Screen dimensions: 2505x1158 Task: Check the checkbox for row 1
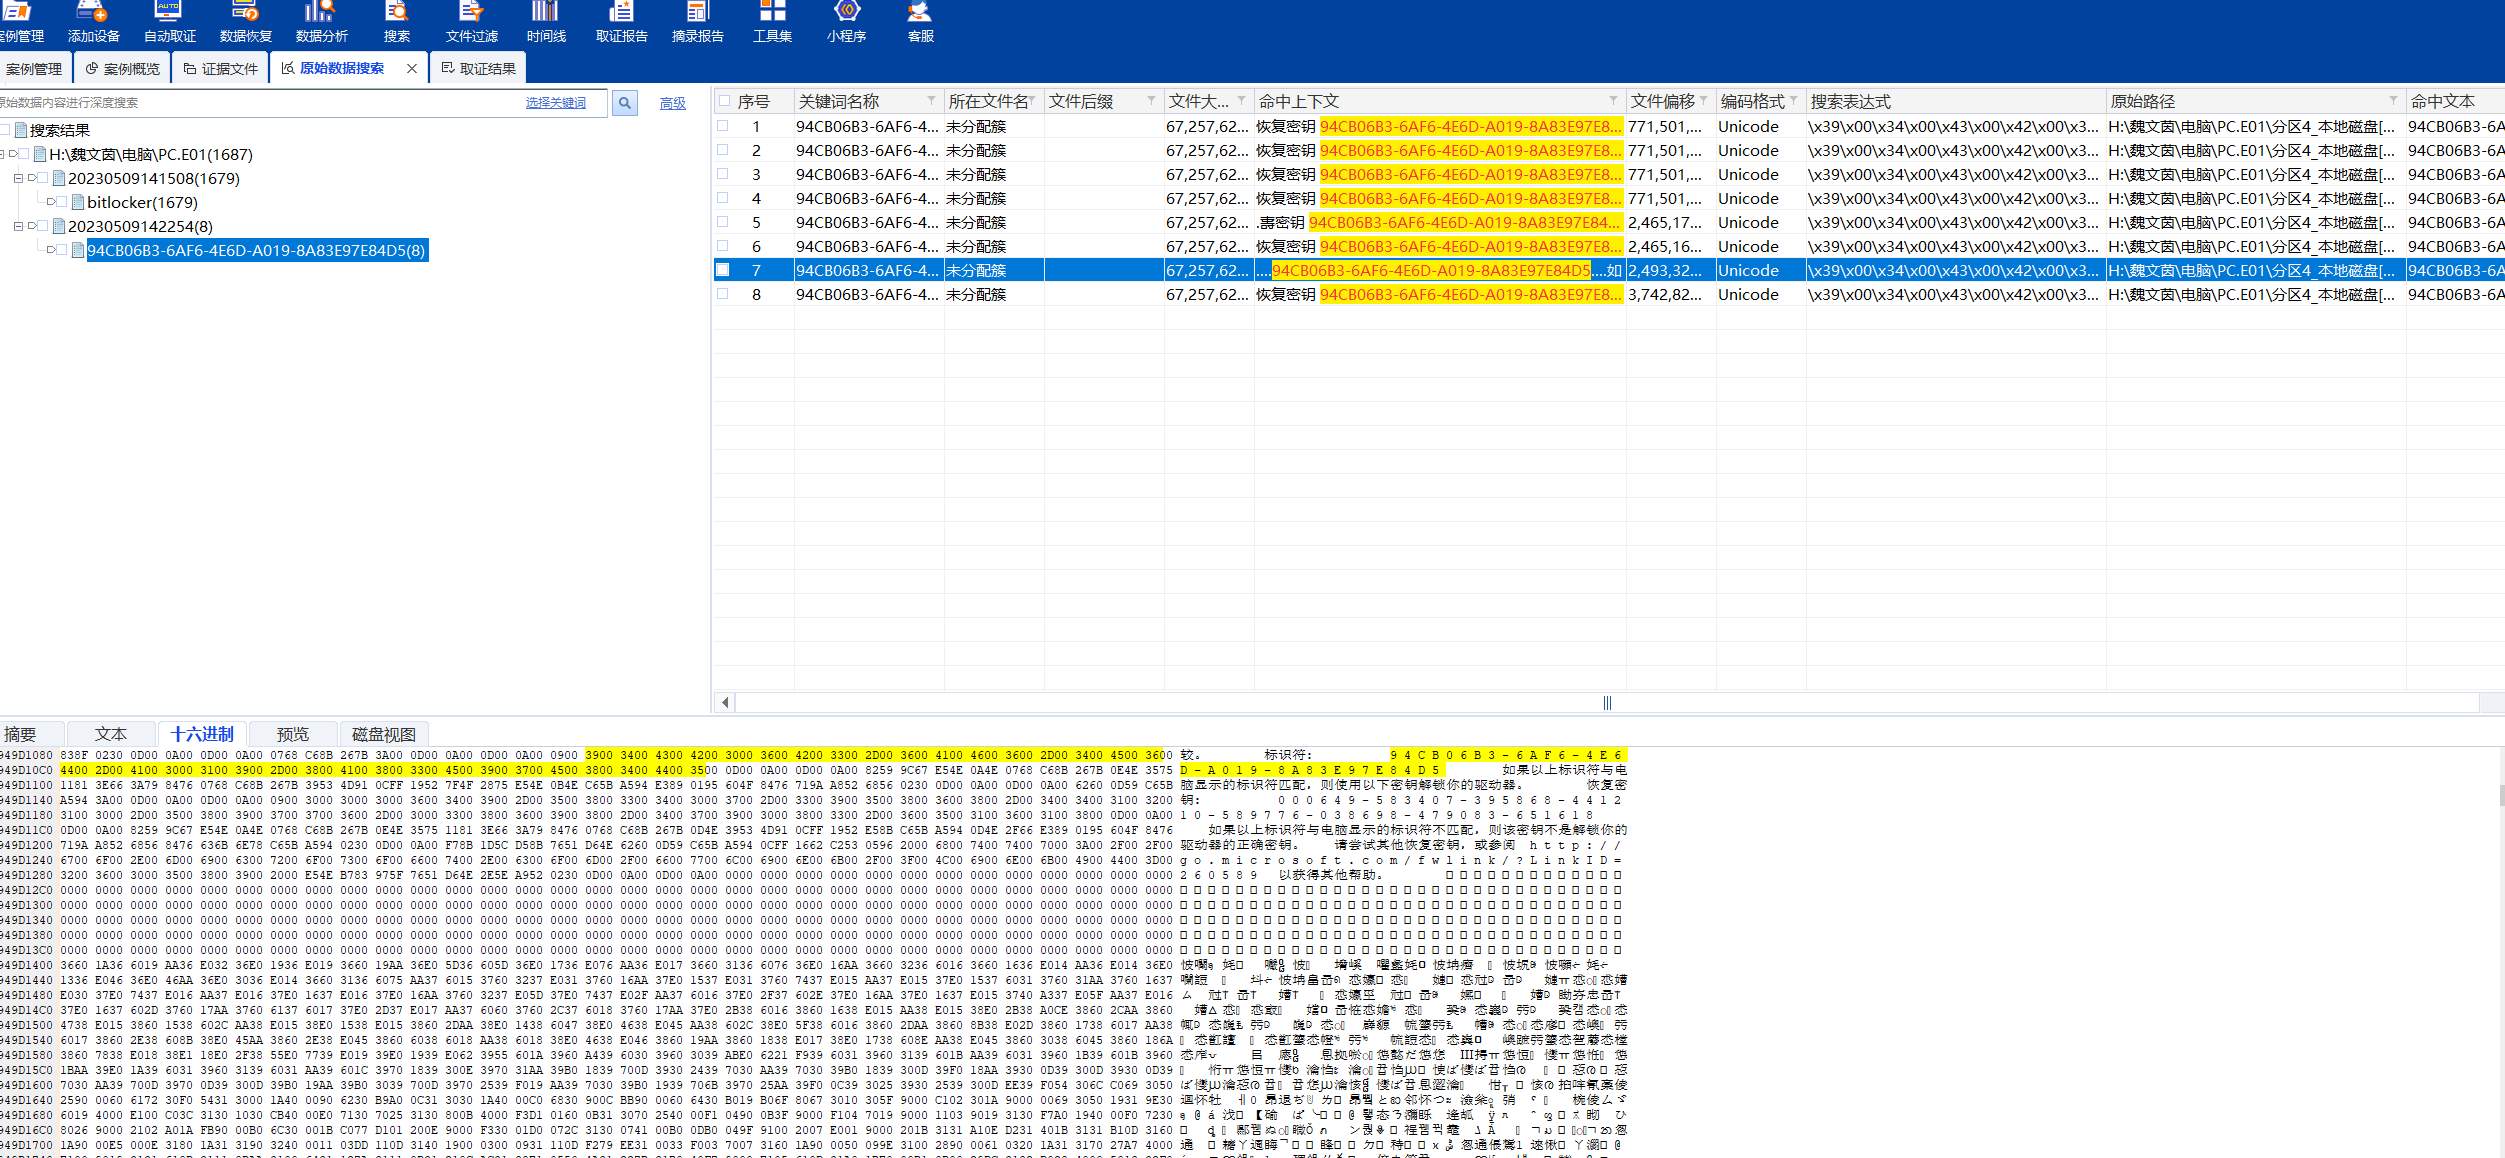pyautogui.click(x=723, y=126)
